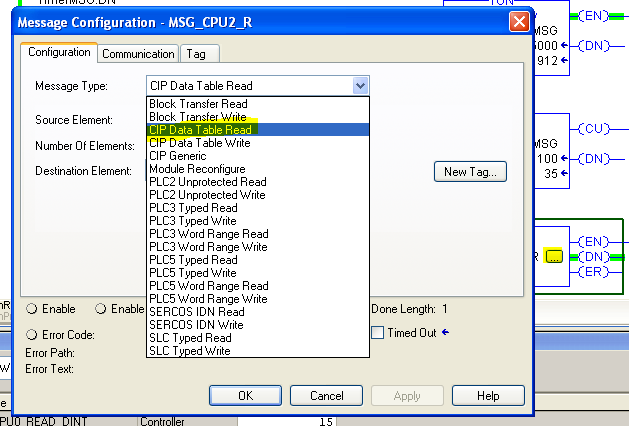Select Block Transfer Write option
The height and width of the screenshot is (426, 629).
(258, 117)
